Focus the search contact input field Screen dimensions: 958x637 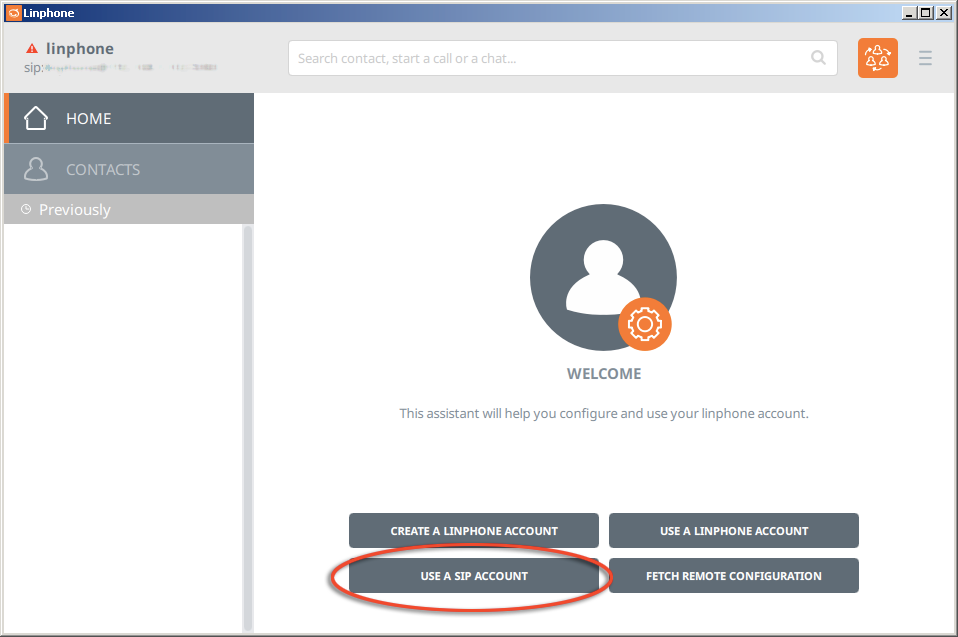[563, 58]
